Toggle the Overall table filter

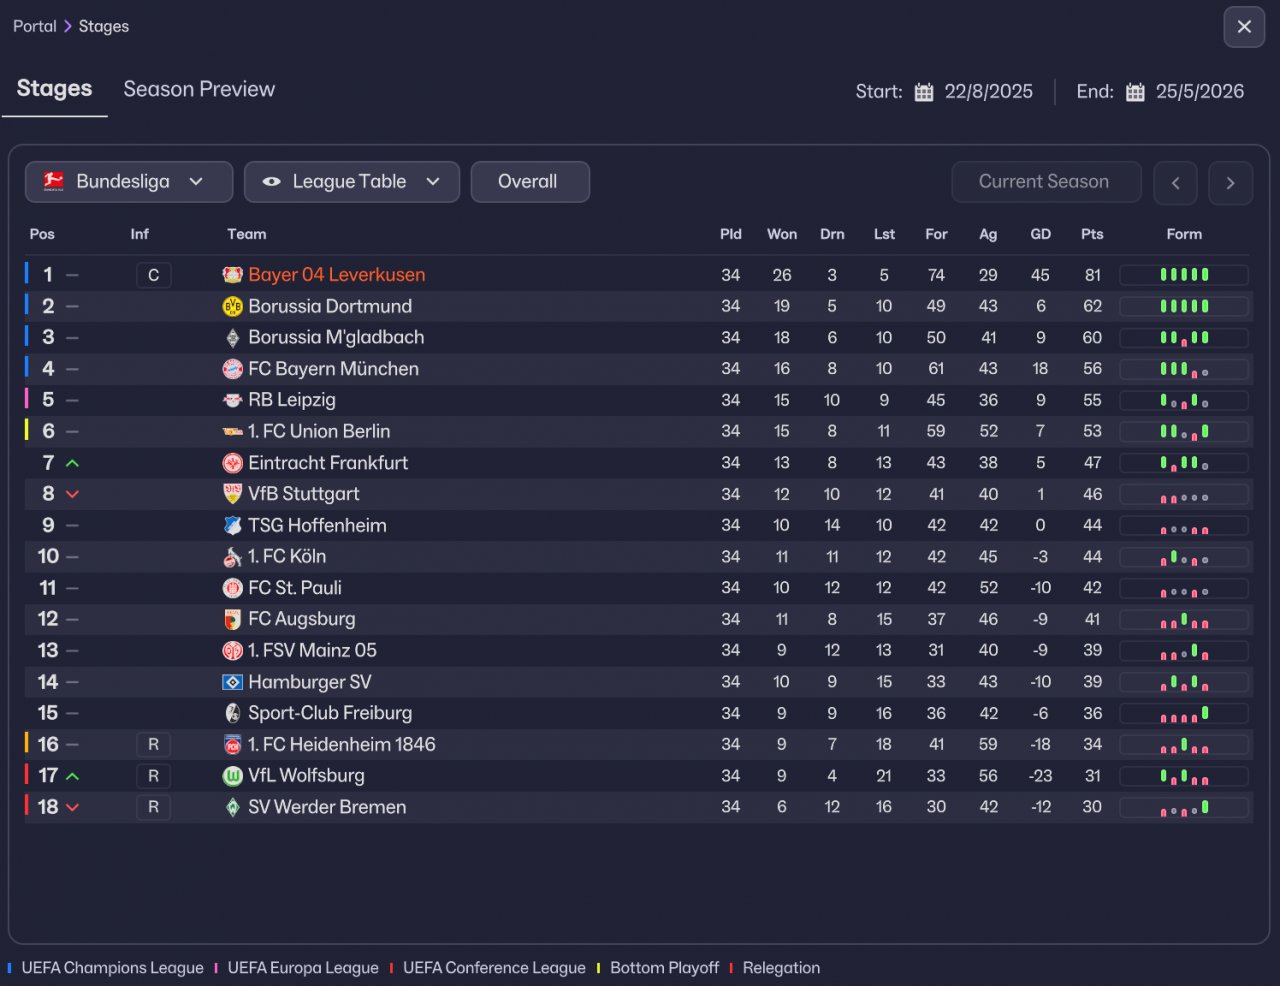(x=530, y=182)
